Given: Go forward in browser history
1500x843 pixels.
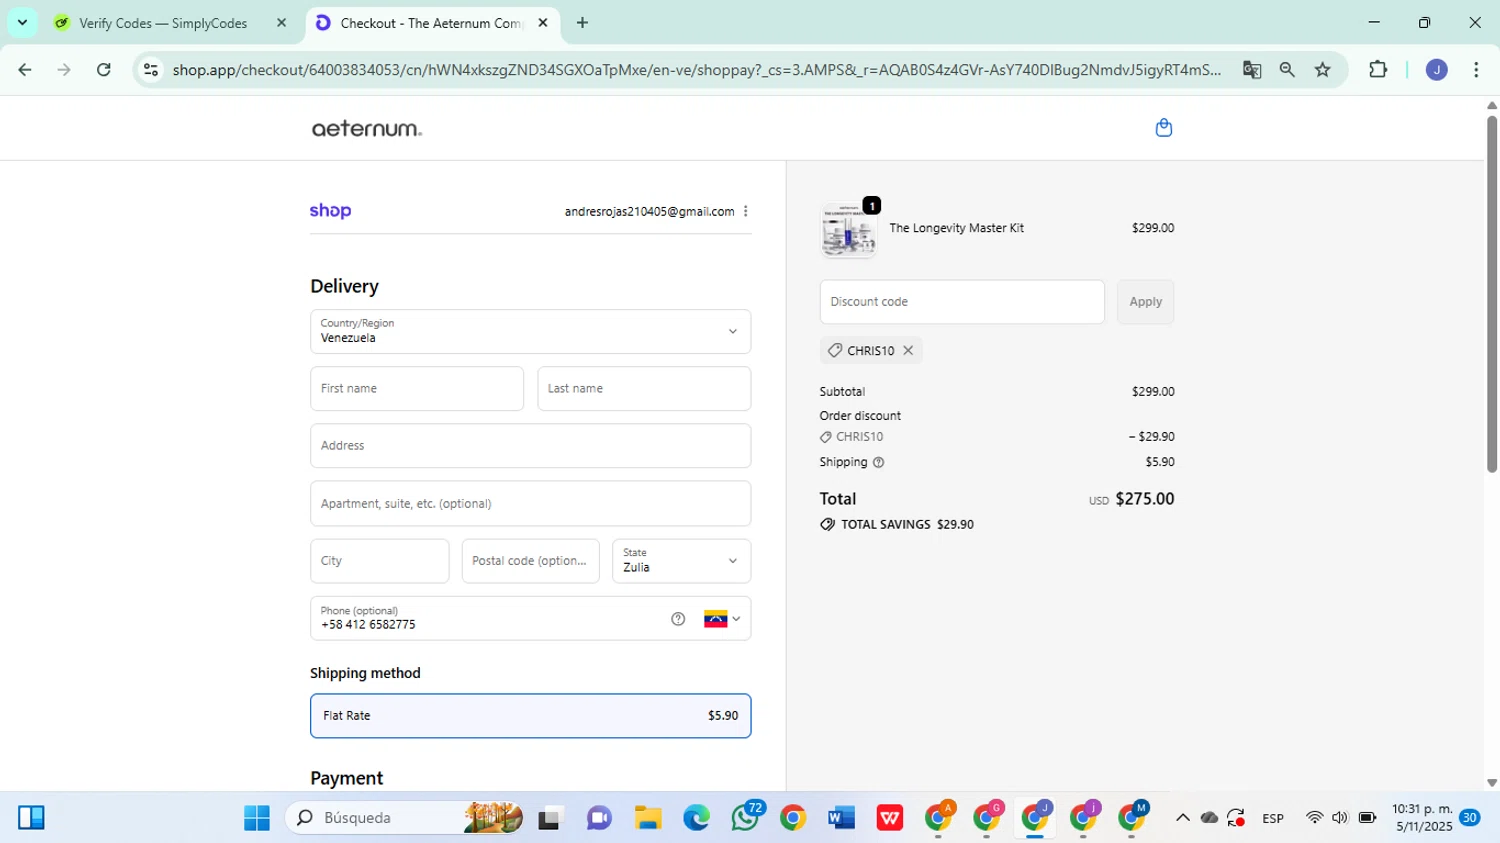Looking at the screenshot, I should [x=64, y=70].
